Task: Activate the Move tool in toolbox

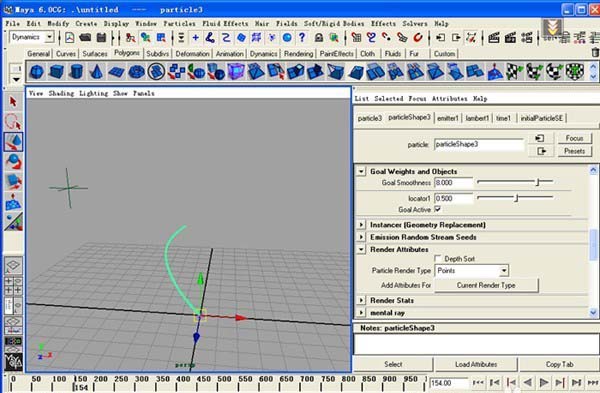Action: (x=13, y=142)
